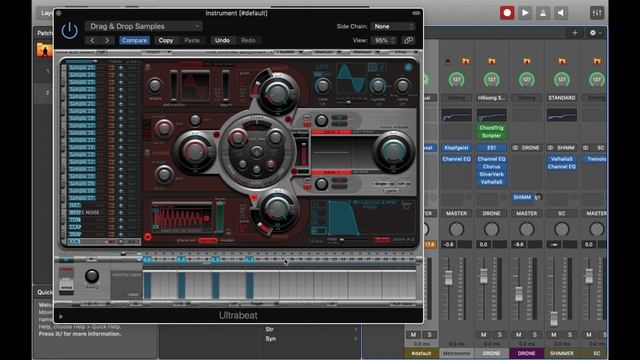Open the View 95% size dropdown
Image resolution: width=640 pixels, height=360 pixels.
pos(384,40)
